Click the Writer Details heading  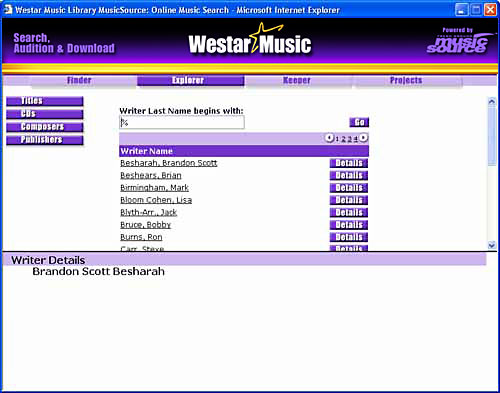[x=48, y=260]
